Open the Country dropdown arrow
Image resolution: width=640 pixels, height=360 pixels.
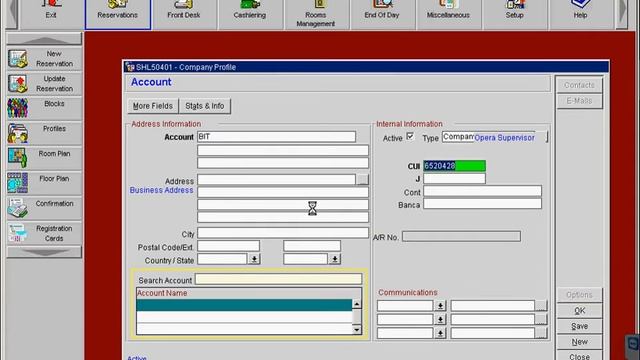click(x=254, y=259)
